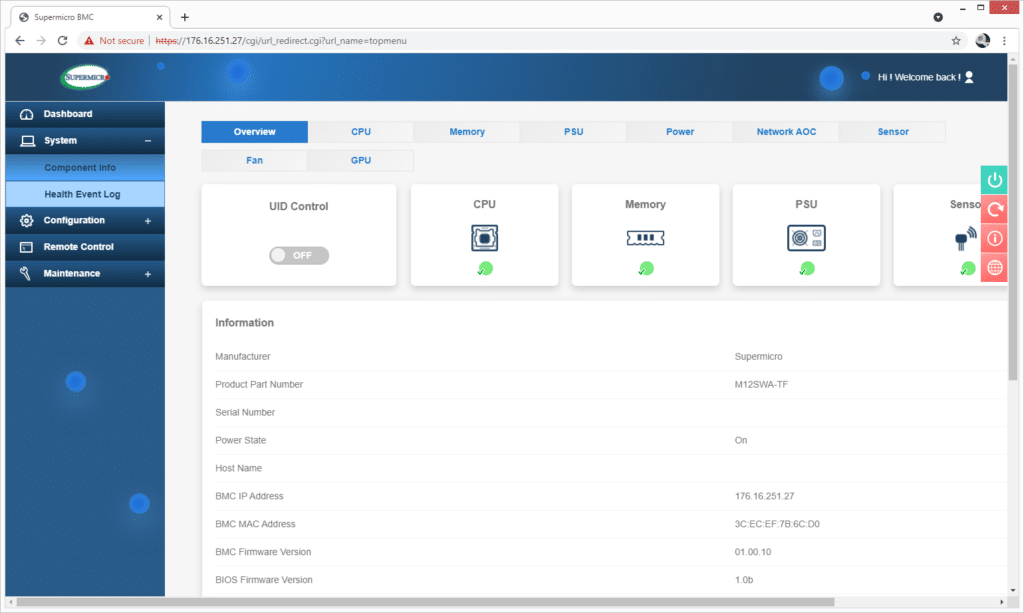
Task: Click the Host Name label
Action: (238, 468)
